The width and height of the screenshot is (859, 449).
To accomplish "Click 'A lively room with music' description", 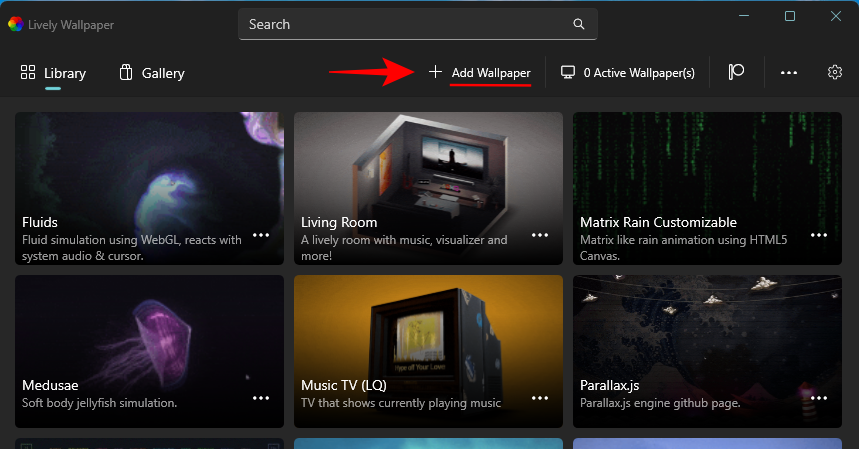I will pos(404,247).
